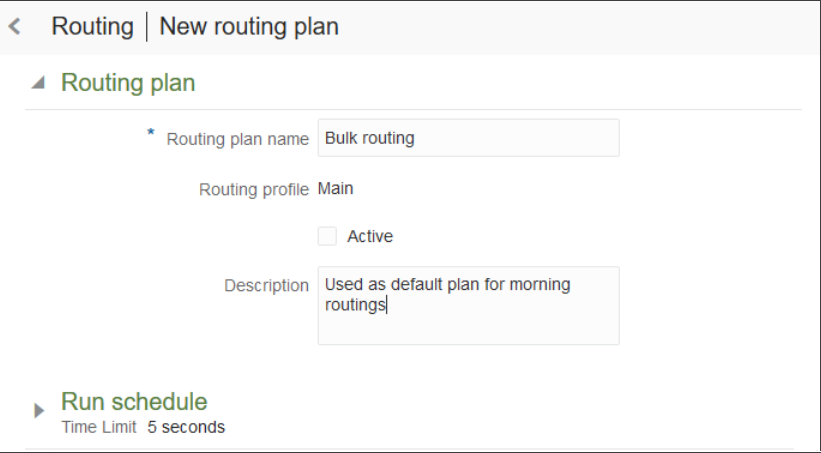The height and width of the screenshot is (453, 821).
Task: Click the Description field label
Action: coord(266,286)
